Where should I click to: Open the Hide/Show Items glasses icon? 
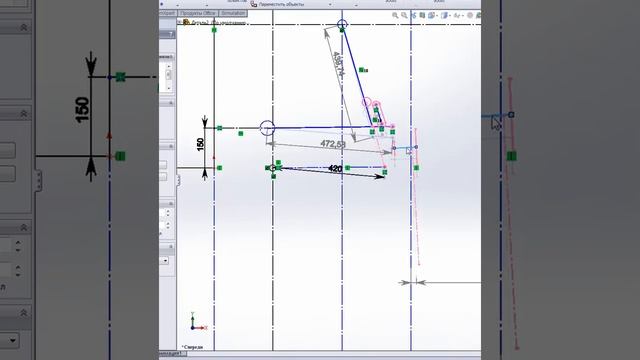[458, 15]
